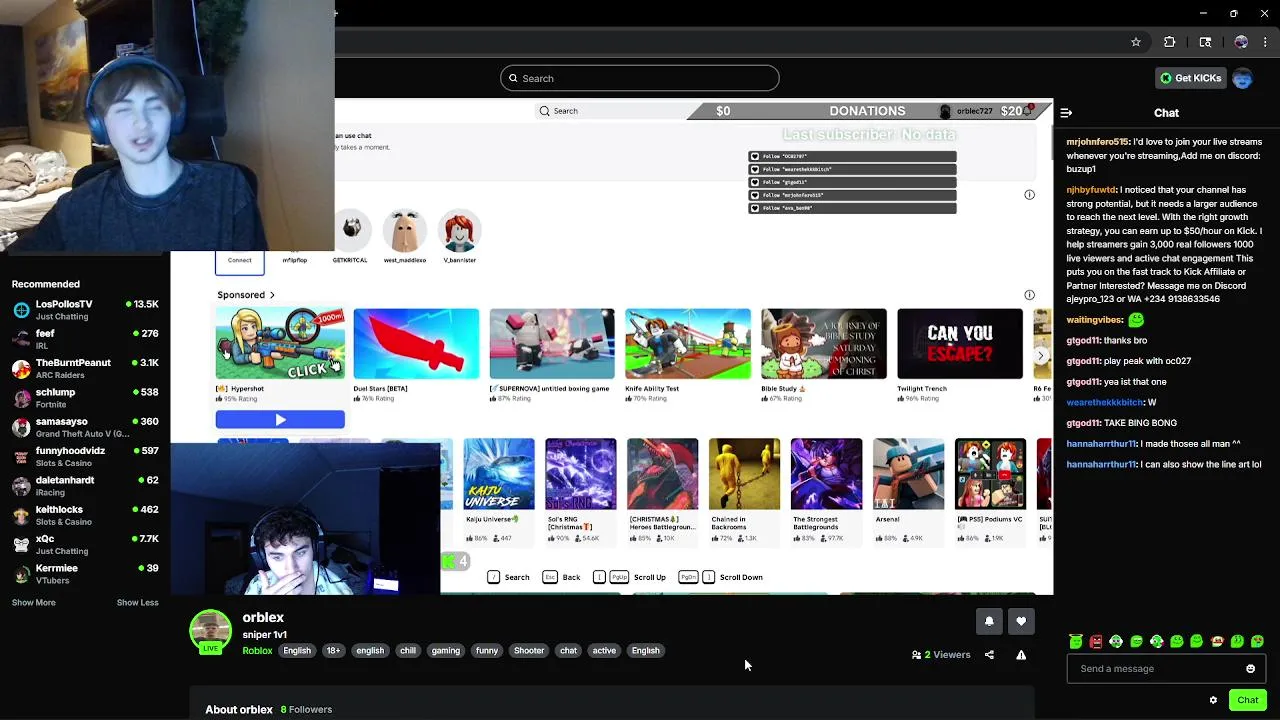Open daletanhardt channel in Recommended

click(85, 486)
